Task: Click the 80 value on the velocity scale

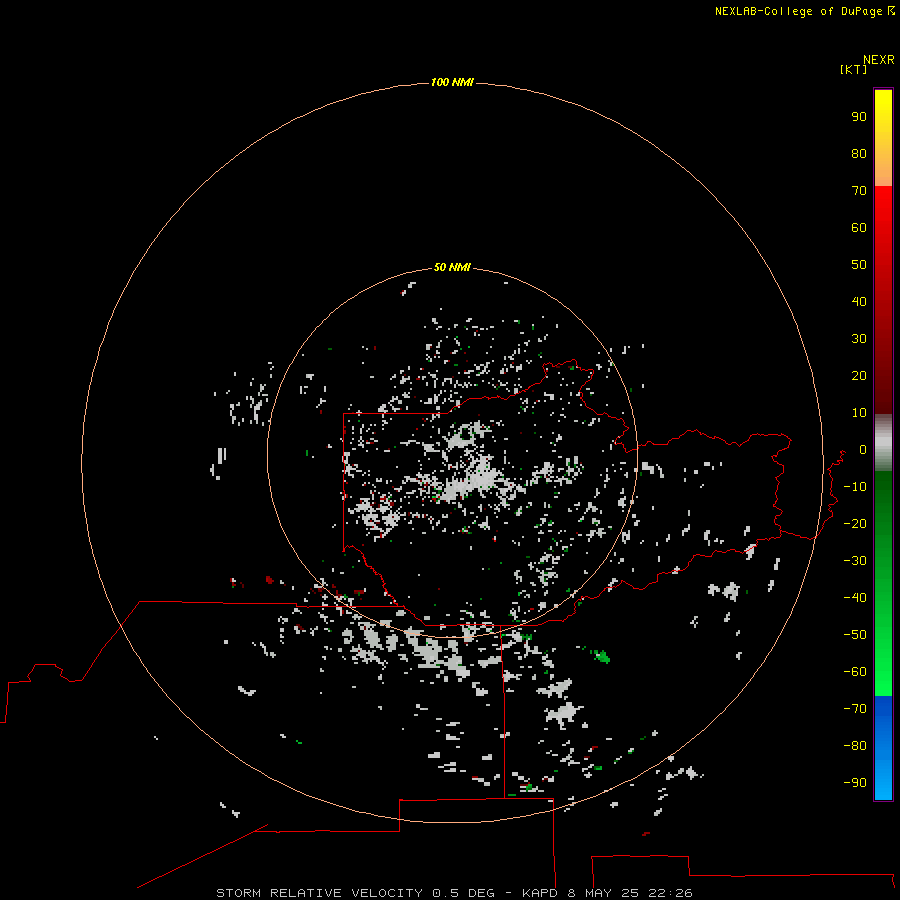Action: (x=859, y=153)
